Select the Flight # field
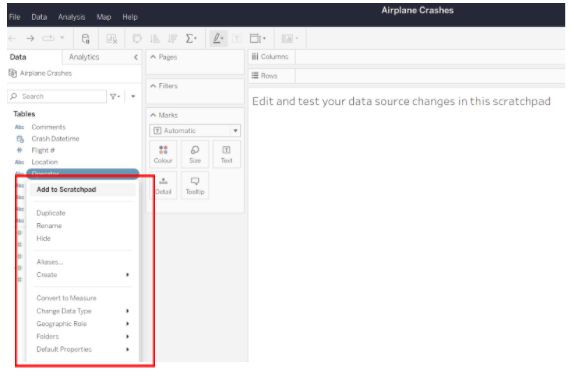 [43, 151]
